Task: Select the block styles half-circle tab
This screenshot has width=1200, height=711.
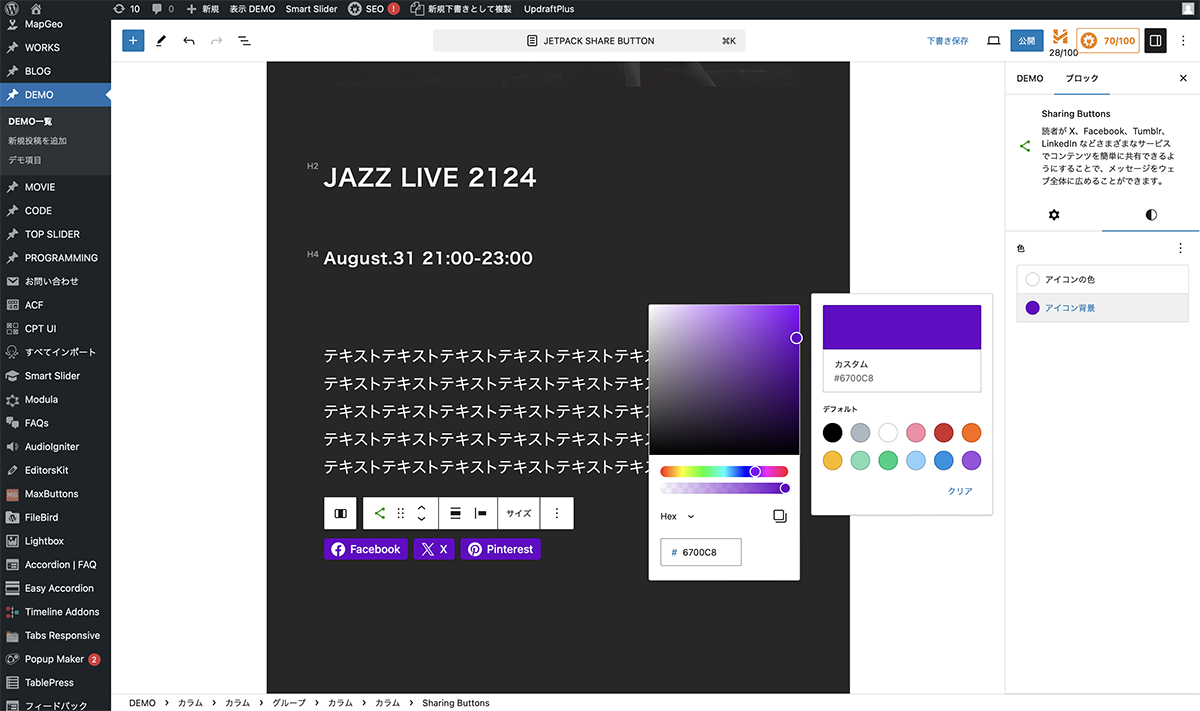Action: (x=1151, y=215)
